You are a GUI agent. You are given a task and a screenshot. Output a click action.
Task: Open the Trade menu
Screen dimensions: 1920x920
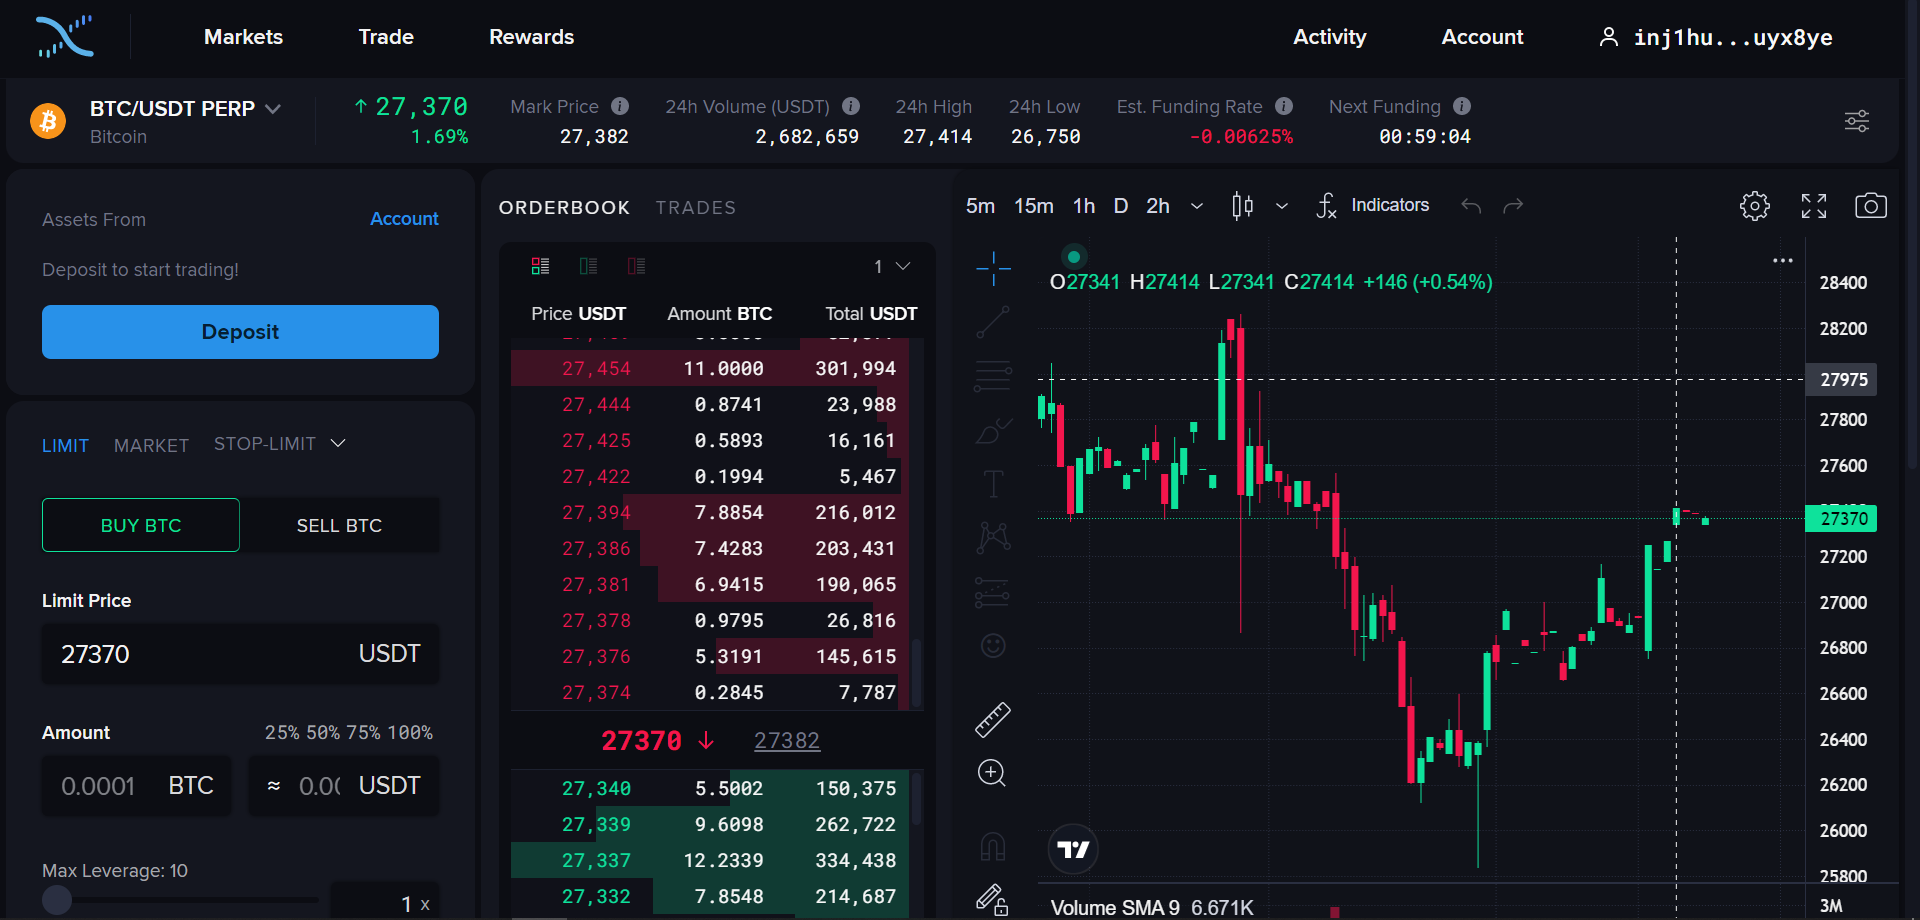[x=386, y=37]
